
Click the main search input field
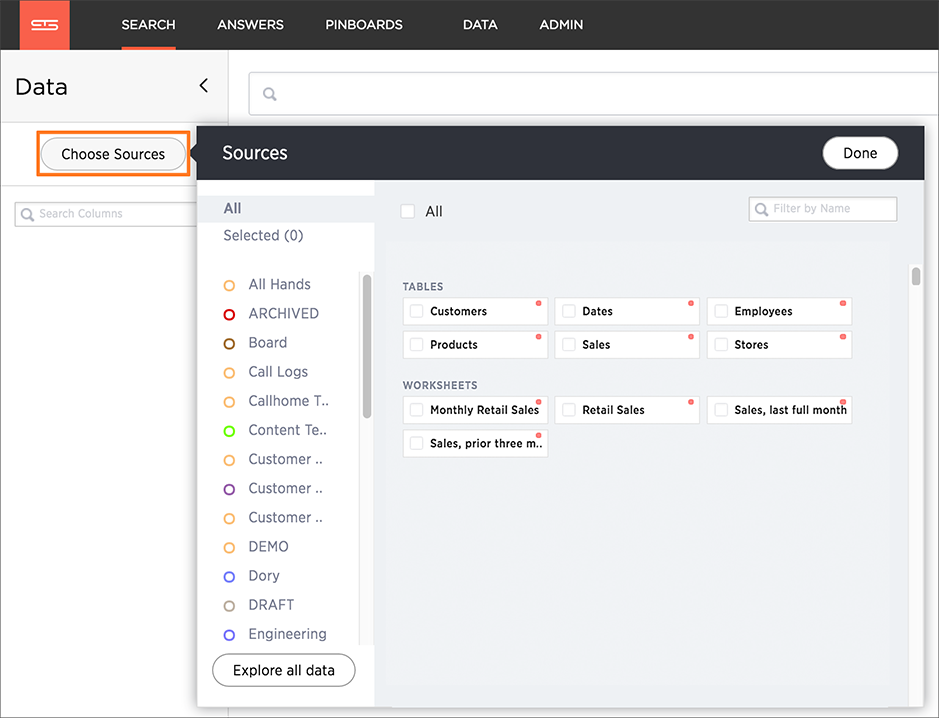tap(593, 94)
